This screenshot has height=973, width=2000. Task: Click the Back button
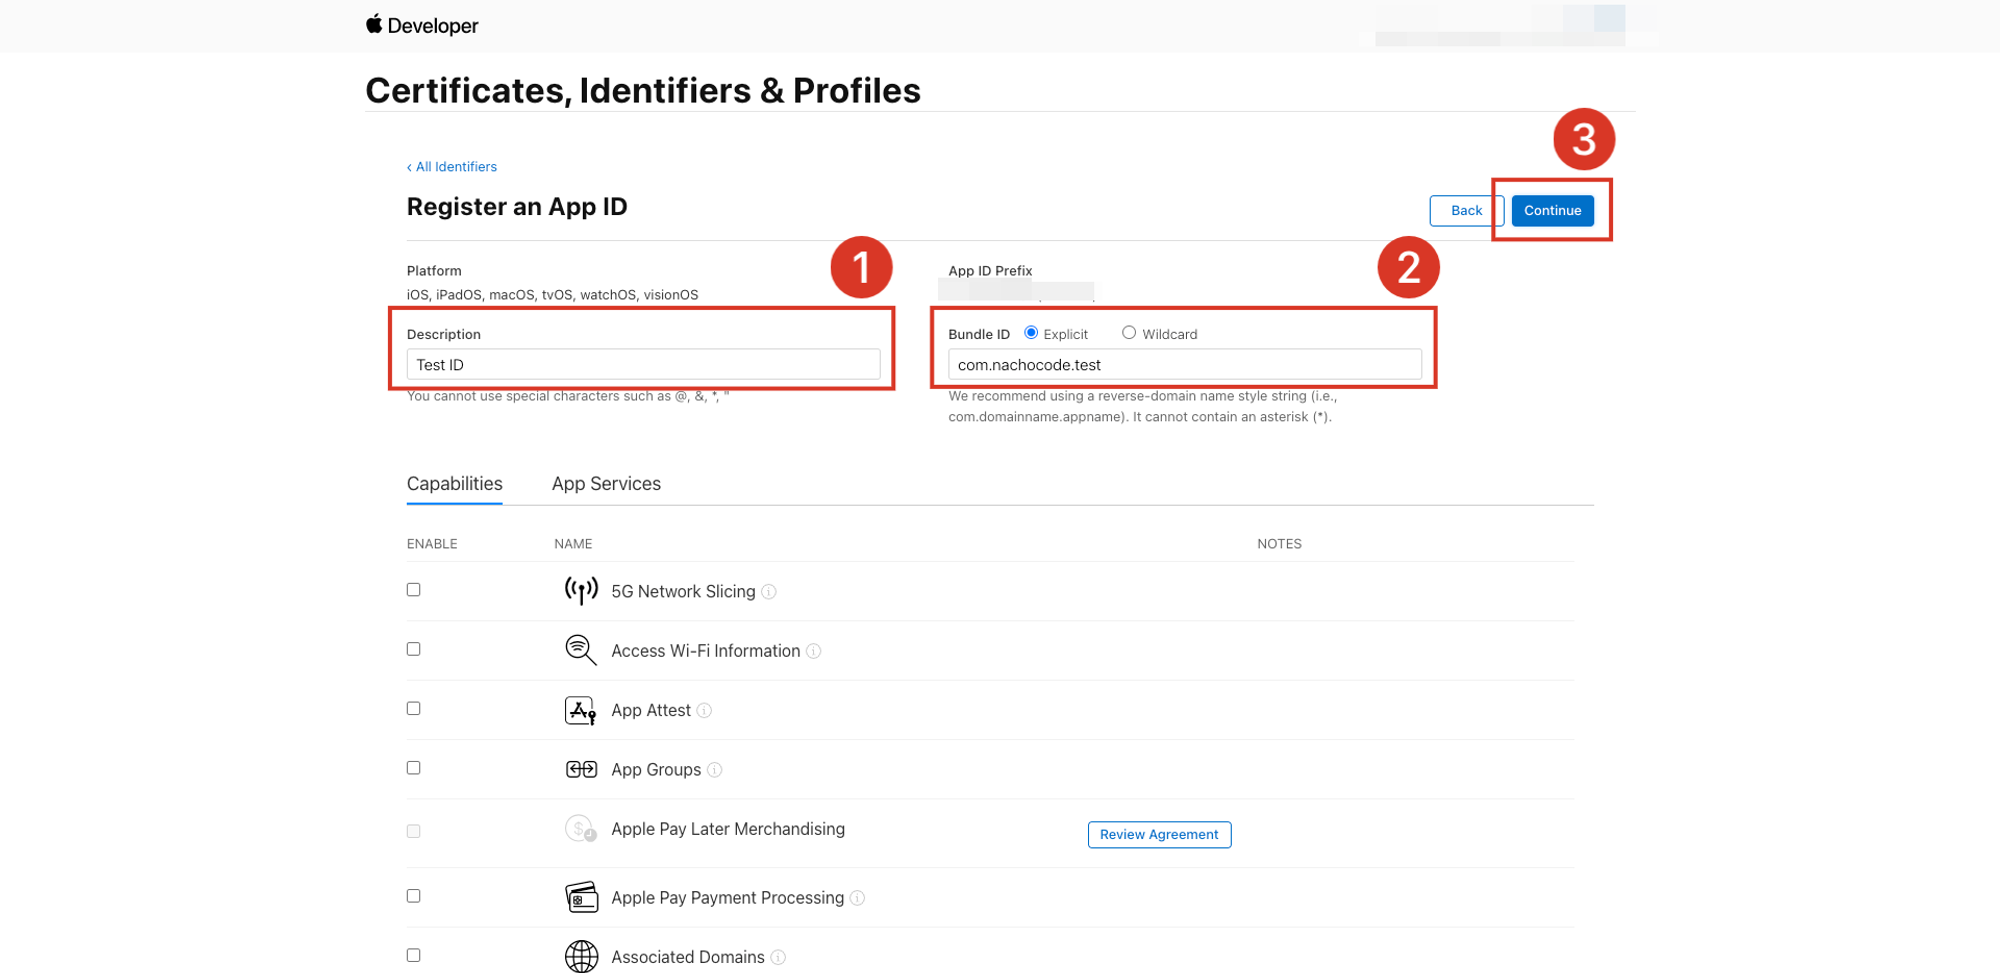[x=1465, y=211]
